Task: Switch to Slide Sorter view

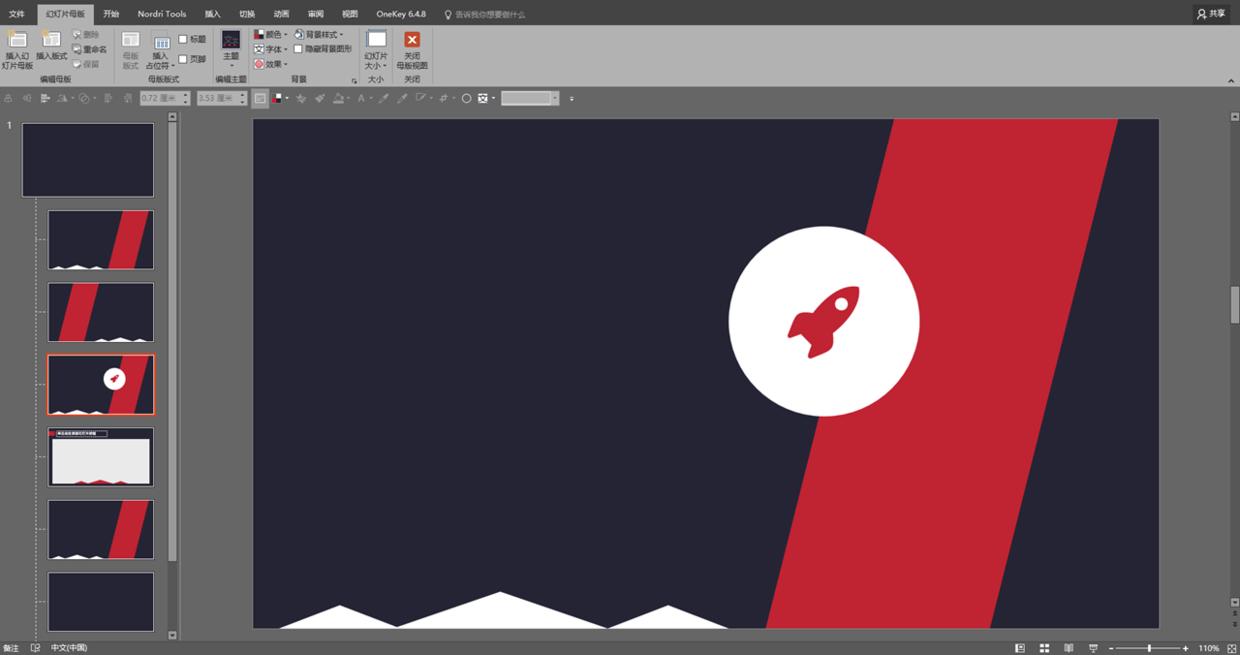Action: point(1044,648)
